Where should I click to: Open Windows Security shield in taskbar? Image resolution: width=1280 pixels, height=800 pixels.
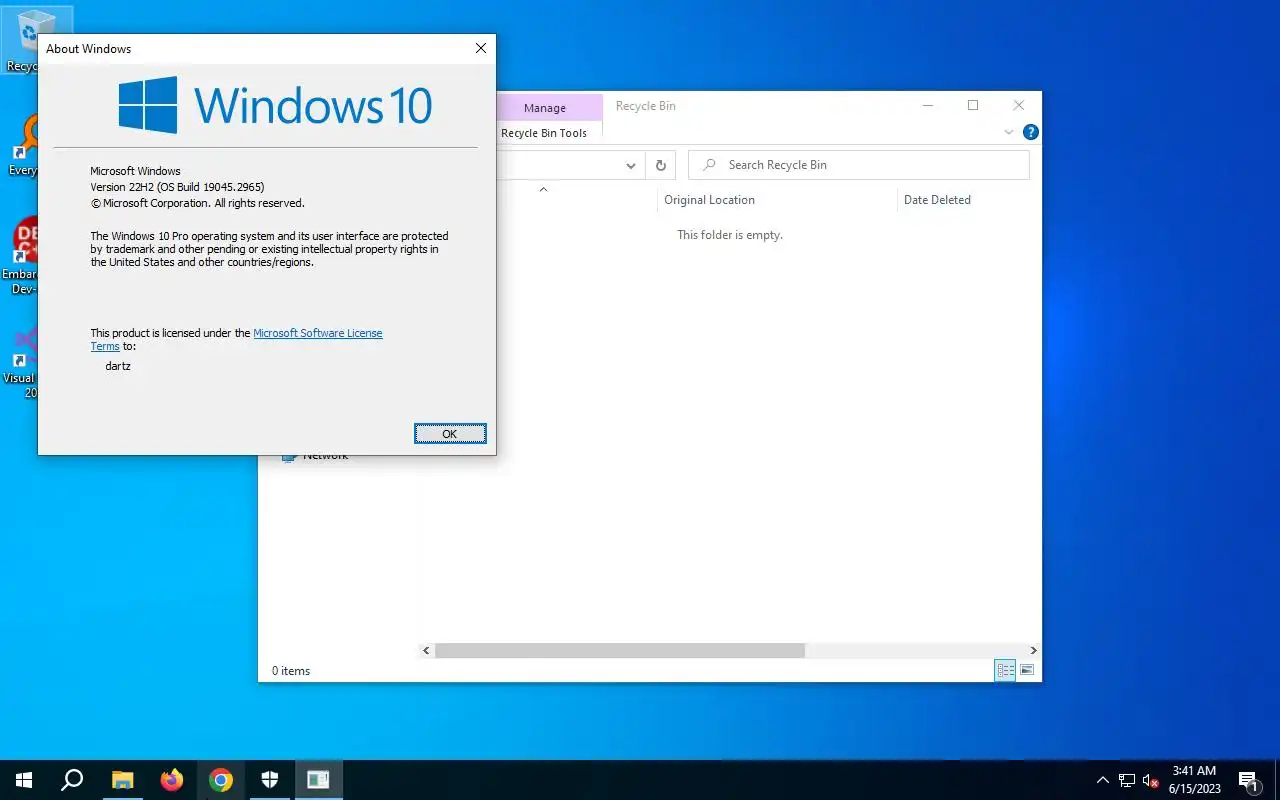click(270, 780)
